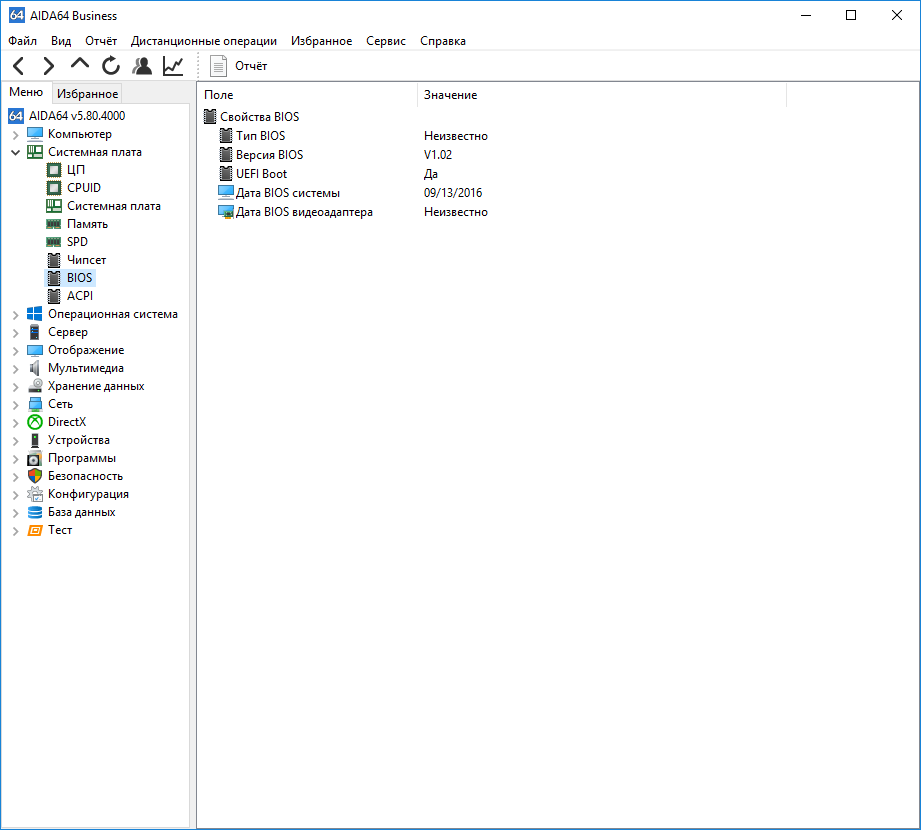Go up one level with the up arrow icon

80,63
